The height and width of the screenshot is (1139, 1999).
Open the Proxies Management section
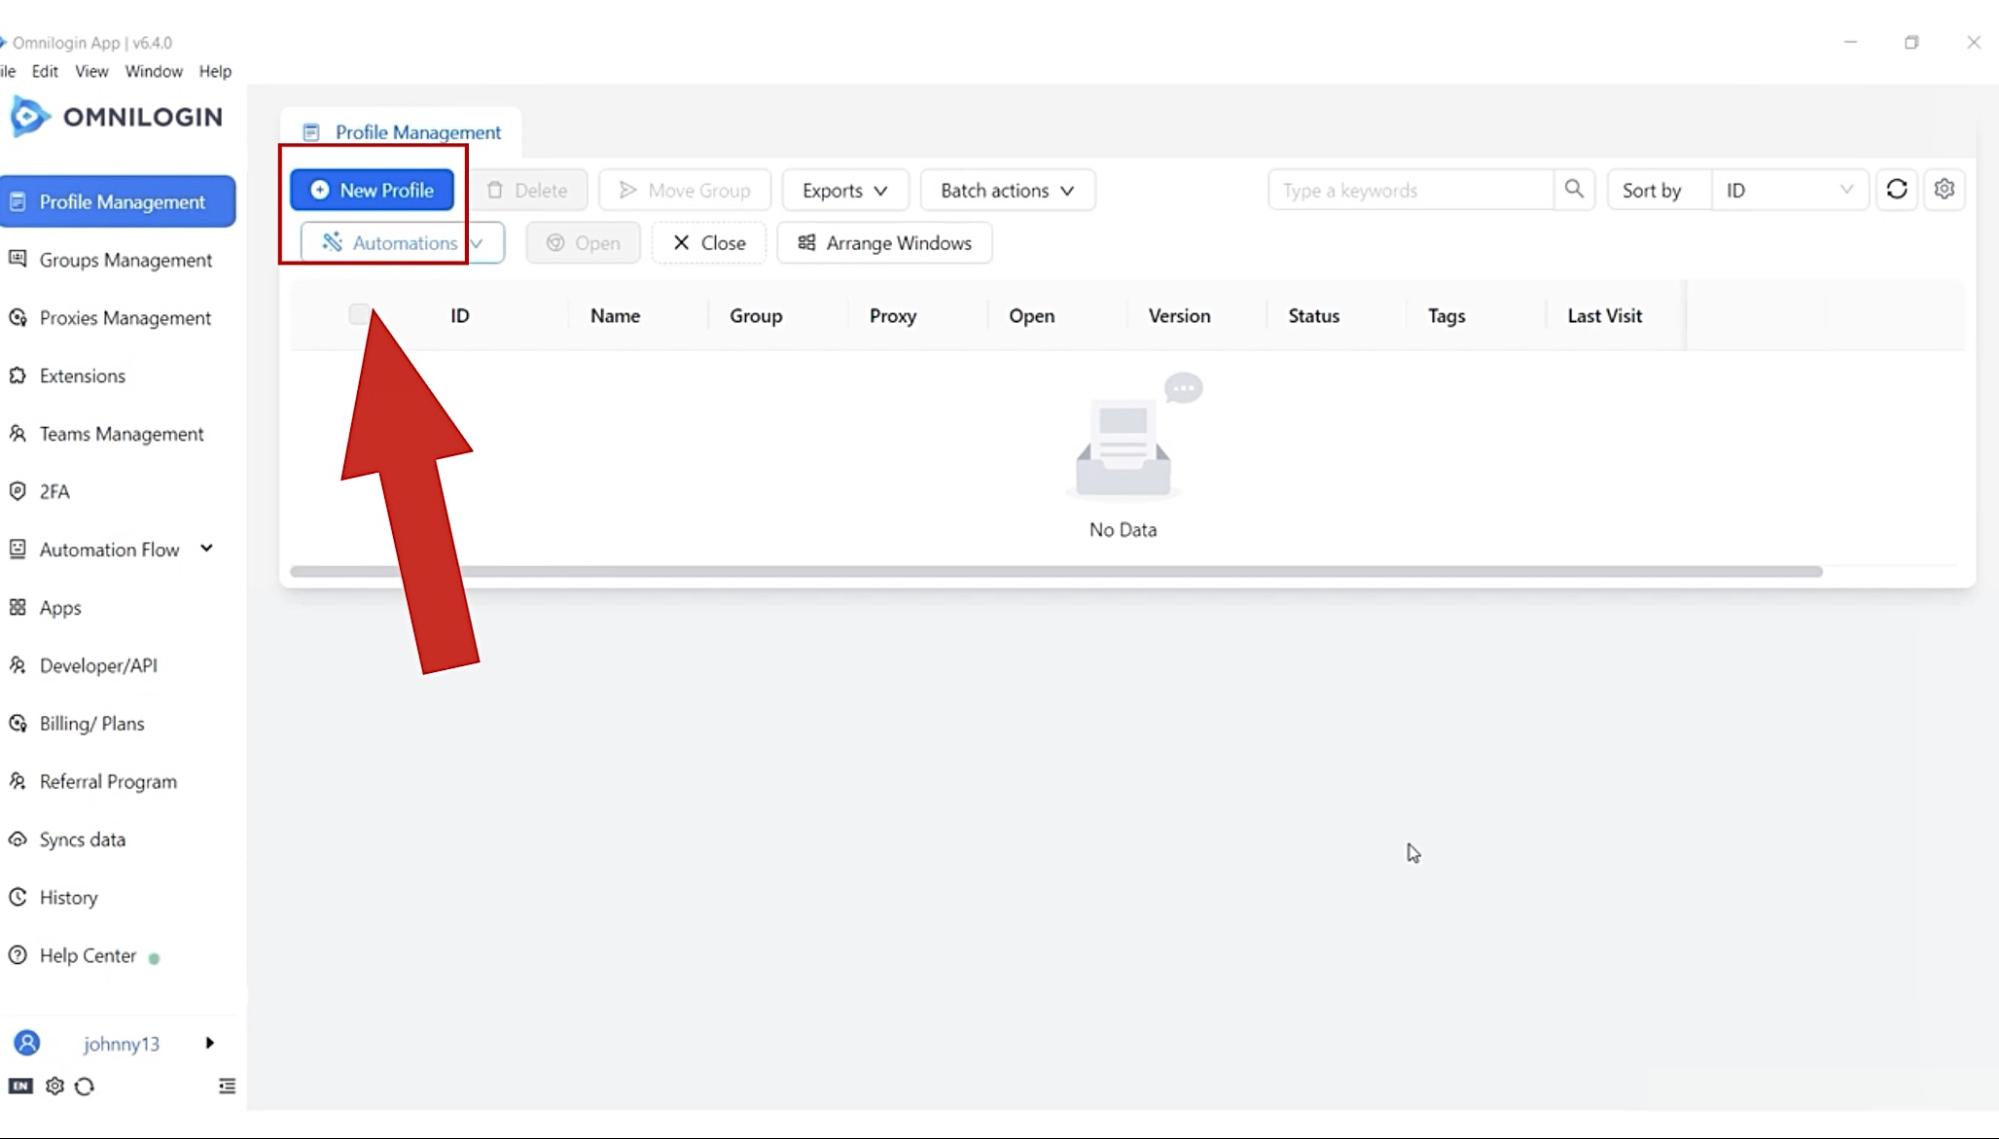tap(125, 317)
